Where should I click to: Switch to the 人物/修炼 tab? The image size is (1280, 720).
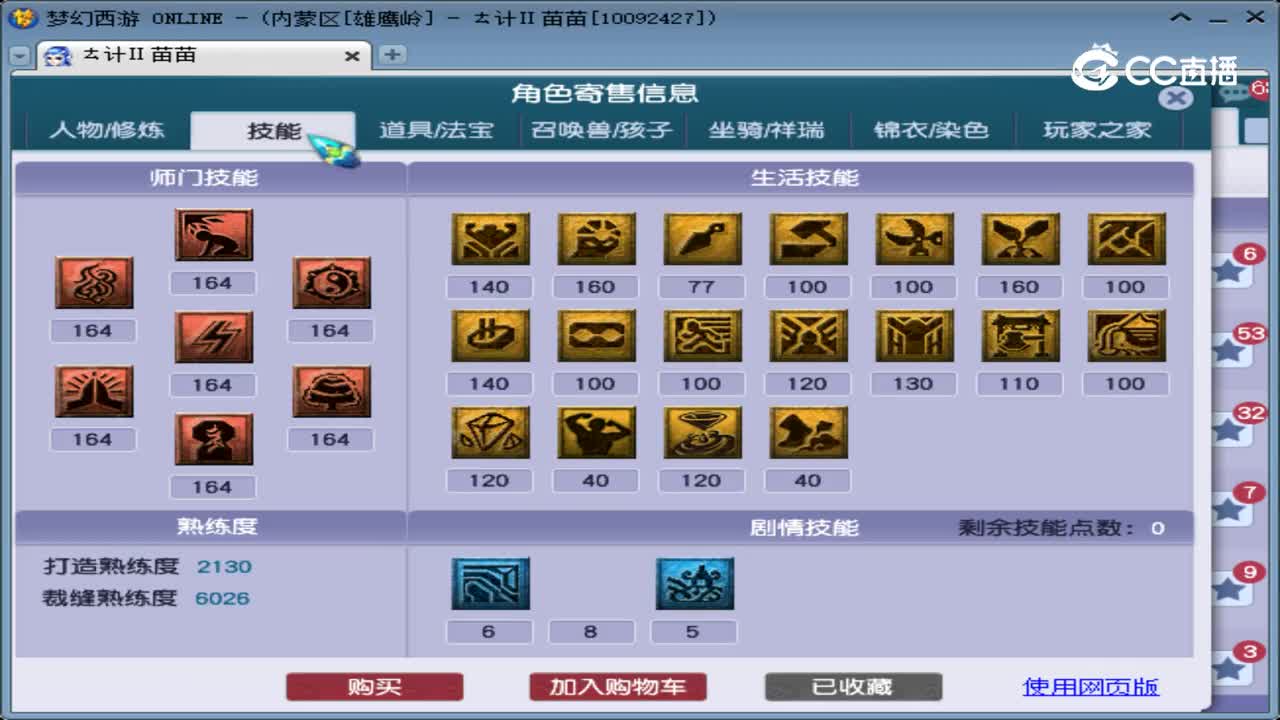pos(106,130)
